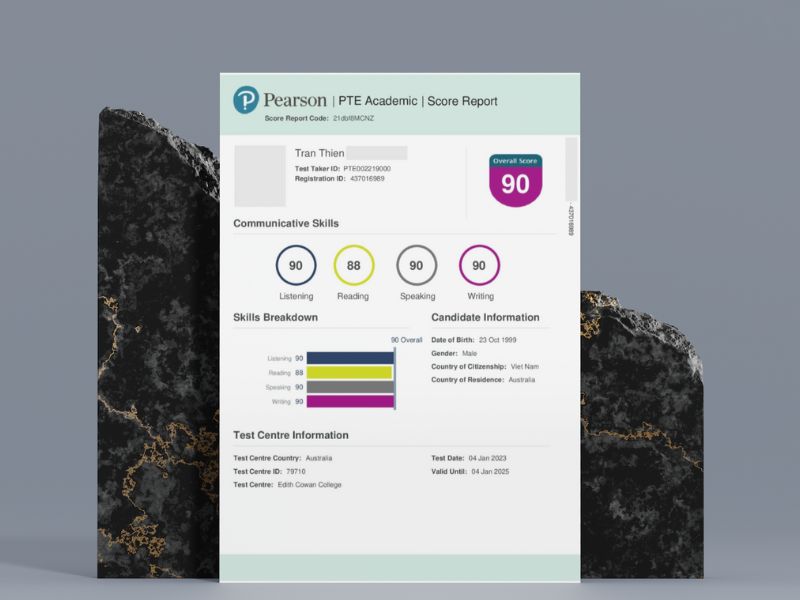Viewport: 800px width, 600px height.
Task: Click the name 'Tran Thien'
Action: coord(319,153)
